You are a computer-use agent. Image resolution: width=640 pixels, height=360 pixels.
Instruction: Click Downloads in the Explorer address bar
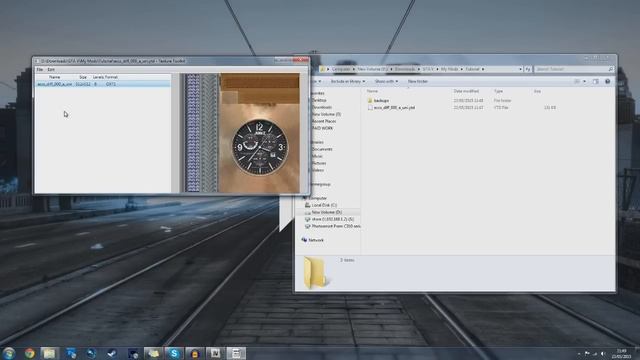[x=404, y=69]
